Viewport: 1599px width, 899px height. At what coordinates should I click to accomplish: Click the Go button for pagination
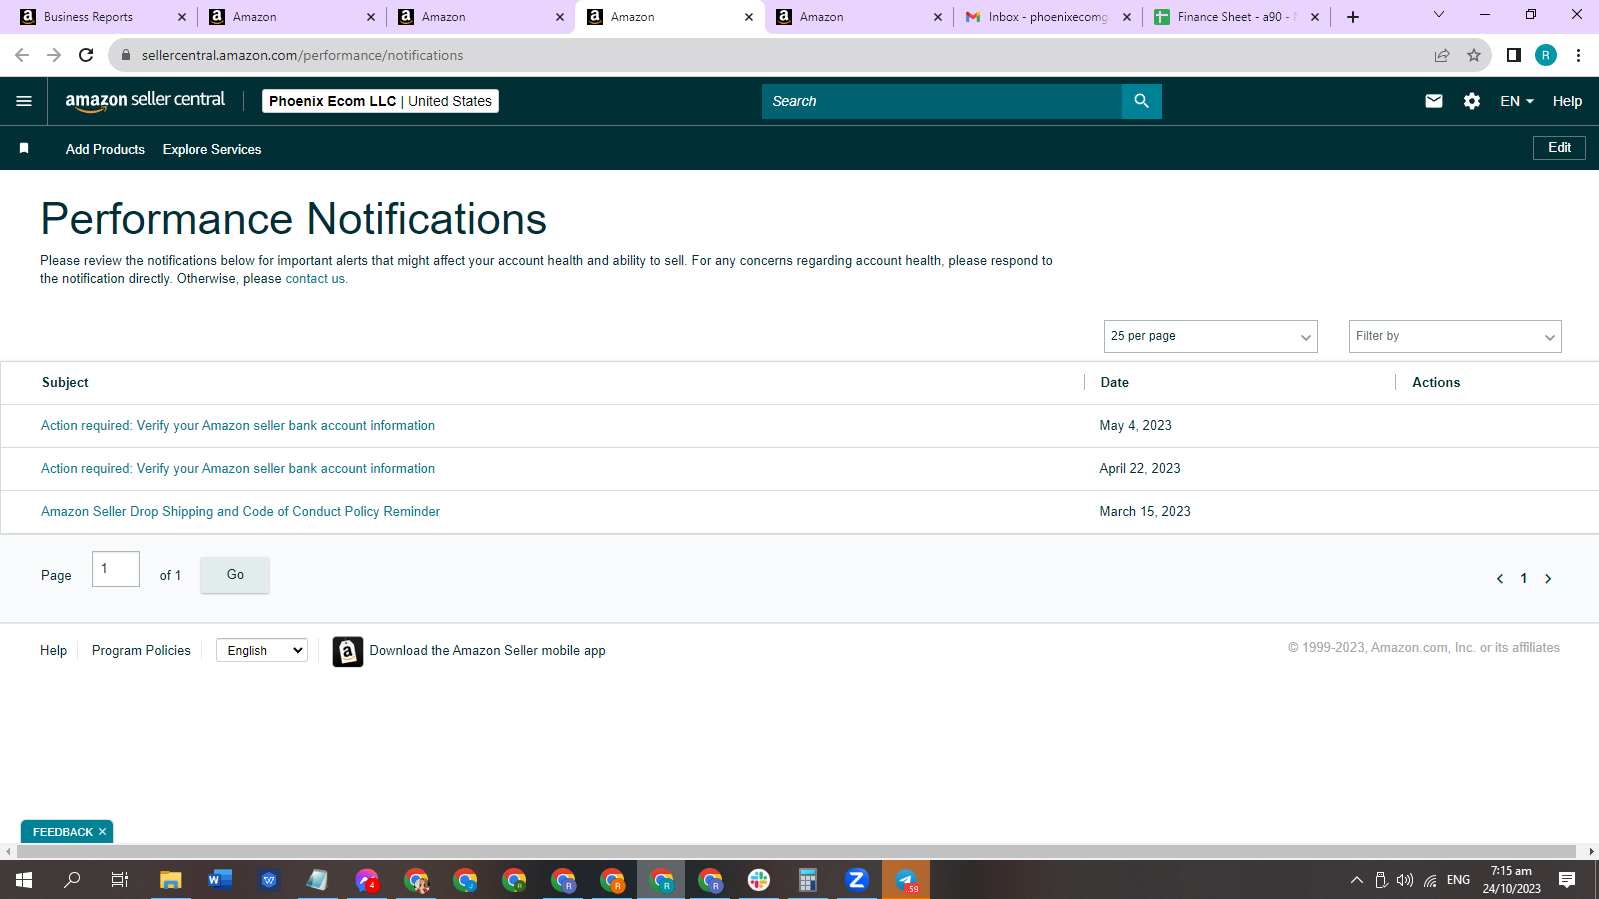tap(235, 575)
